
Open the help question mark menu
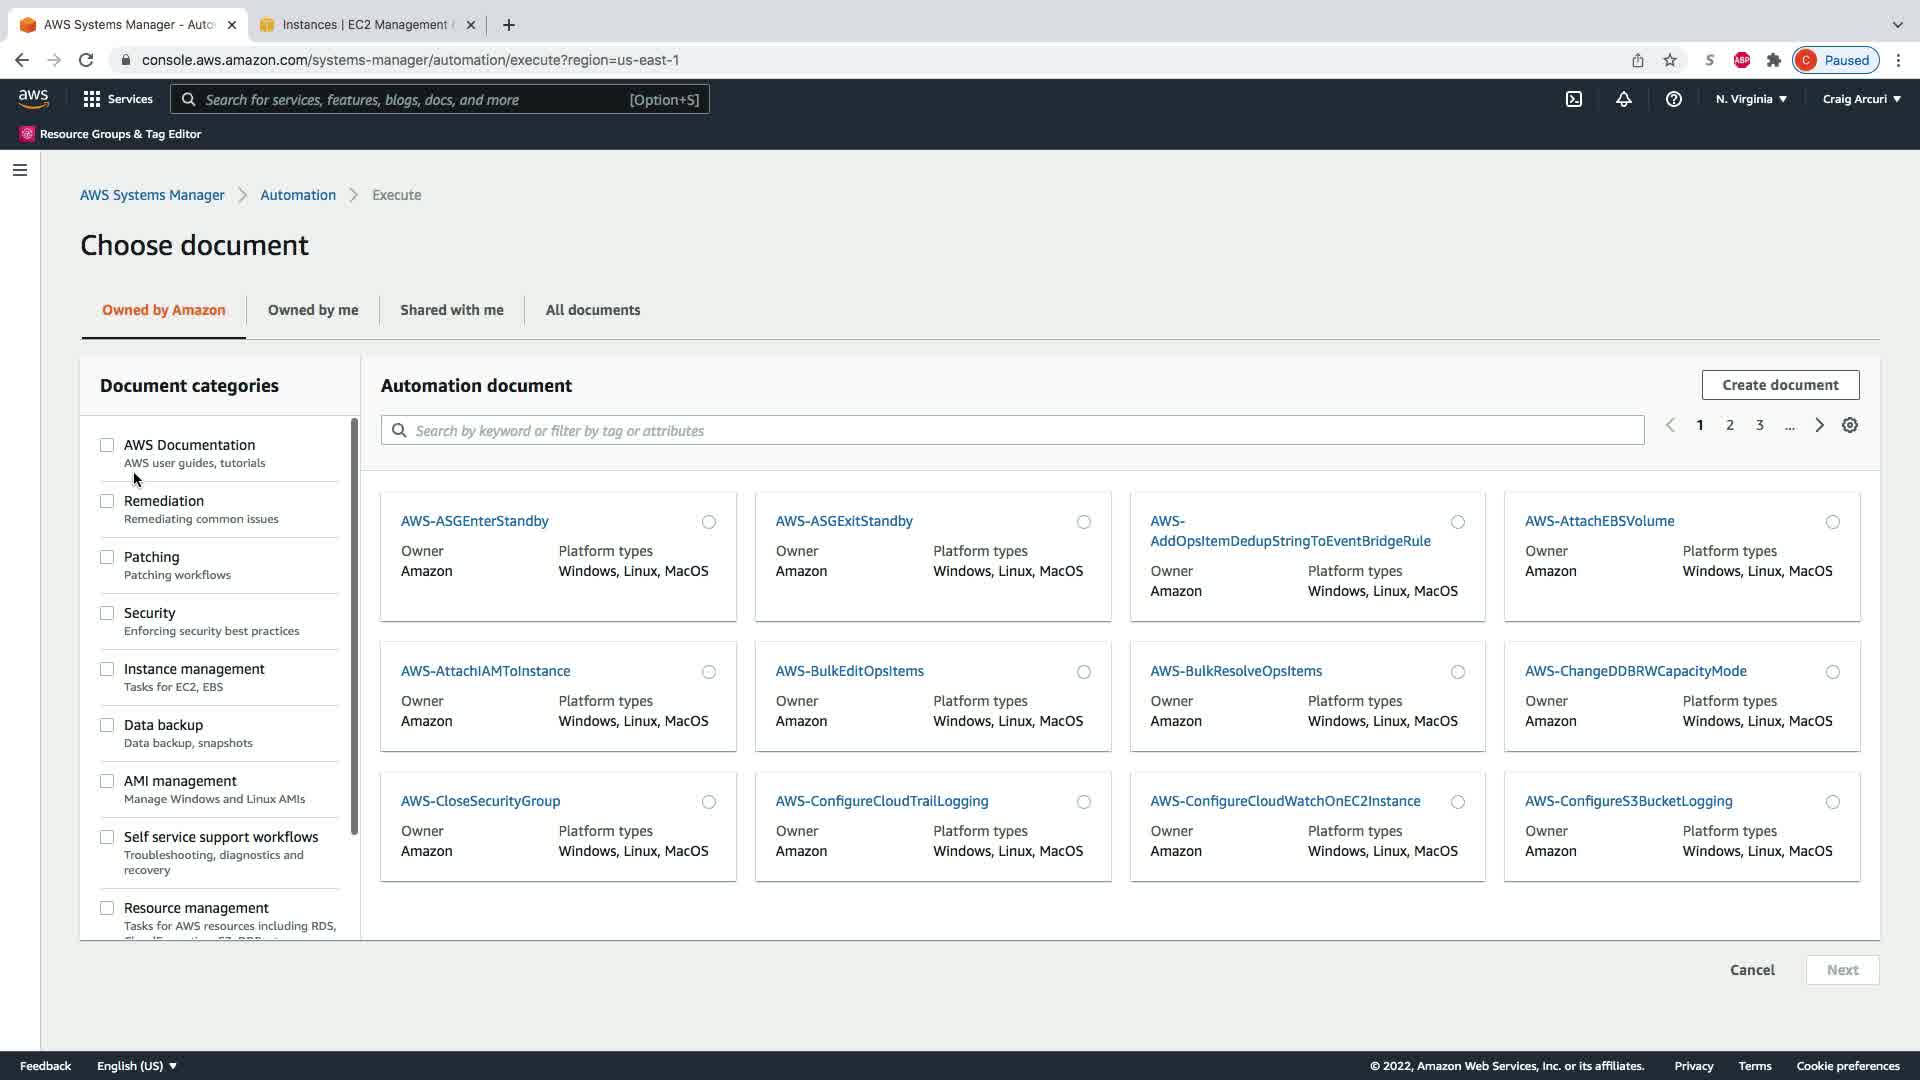(x=1673, y=99)
